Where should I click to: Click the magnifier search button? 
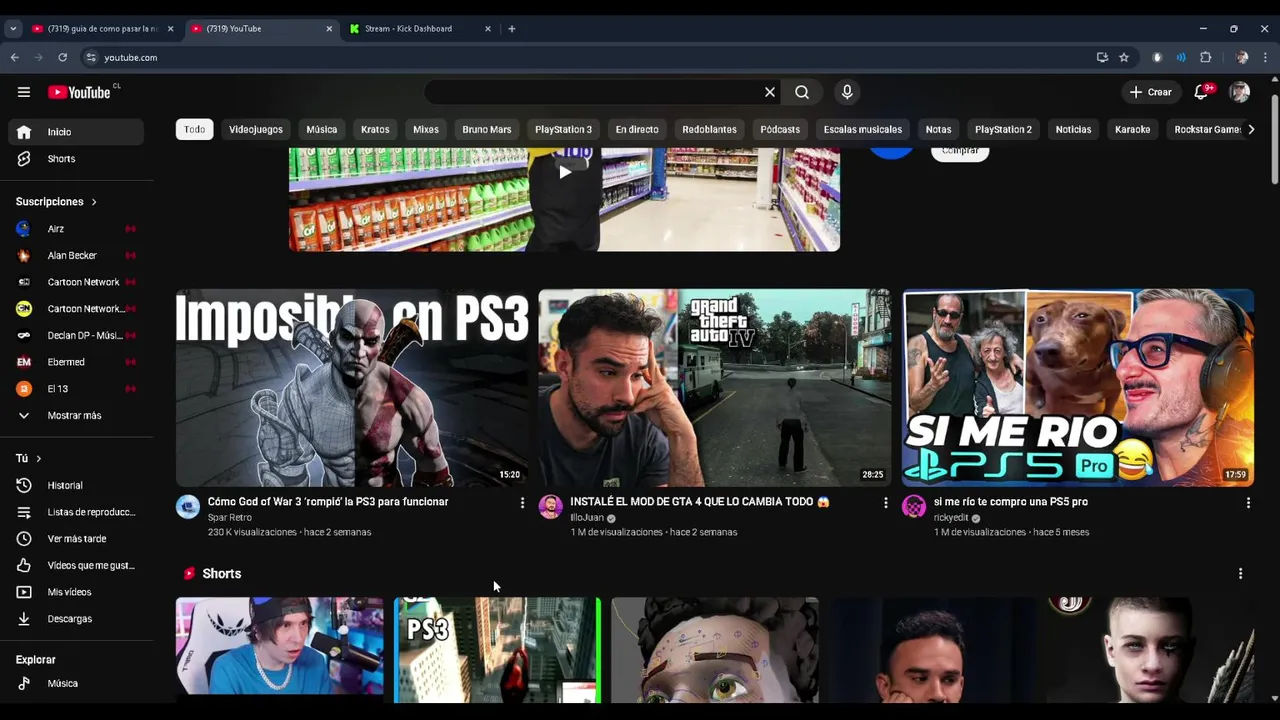point(802,92)
